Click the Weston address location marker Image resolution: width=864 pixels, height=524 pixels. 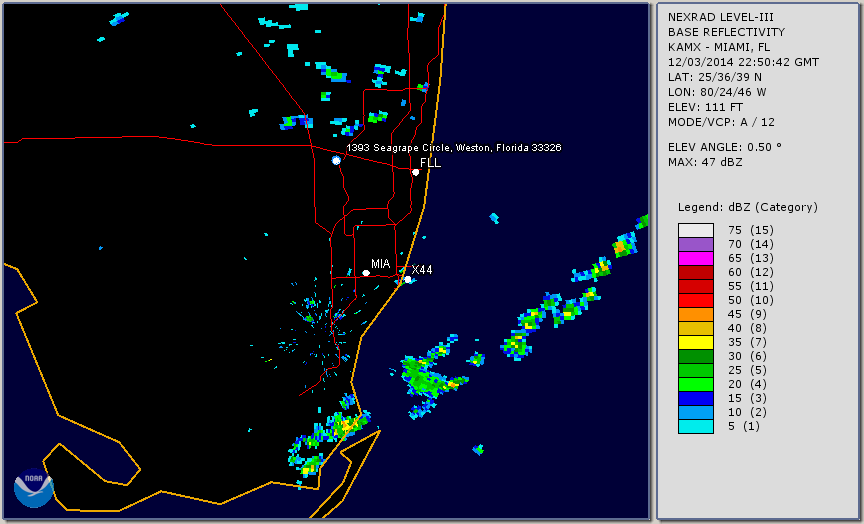336,160
